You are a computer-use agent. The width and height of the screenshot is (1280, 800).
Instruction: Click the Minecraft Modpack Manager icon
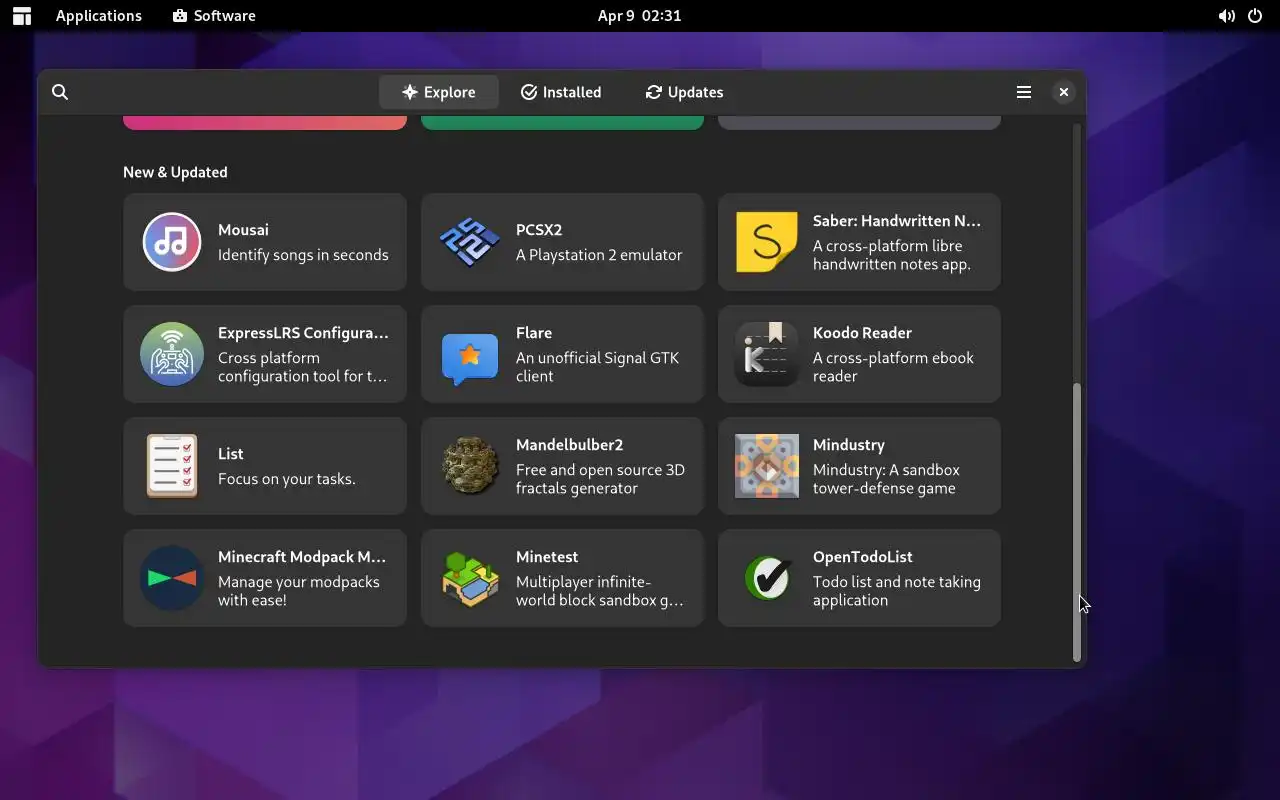pyautogui.click(x=172, y=578)
